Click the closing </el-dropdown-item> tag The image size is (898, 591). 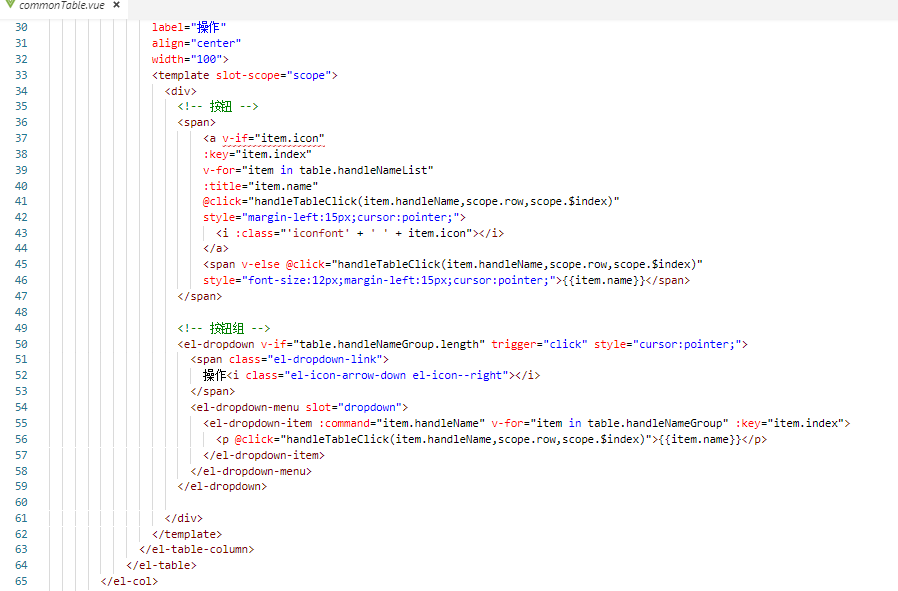click(x=264, y=455)
